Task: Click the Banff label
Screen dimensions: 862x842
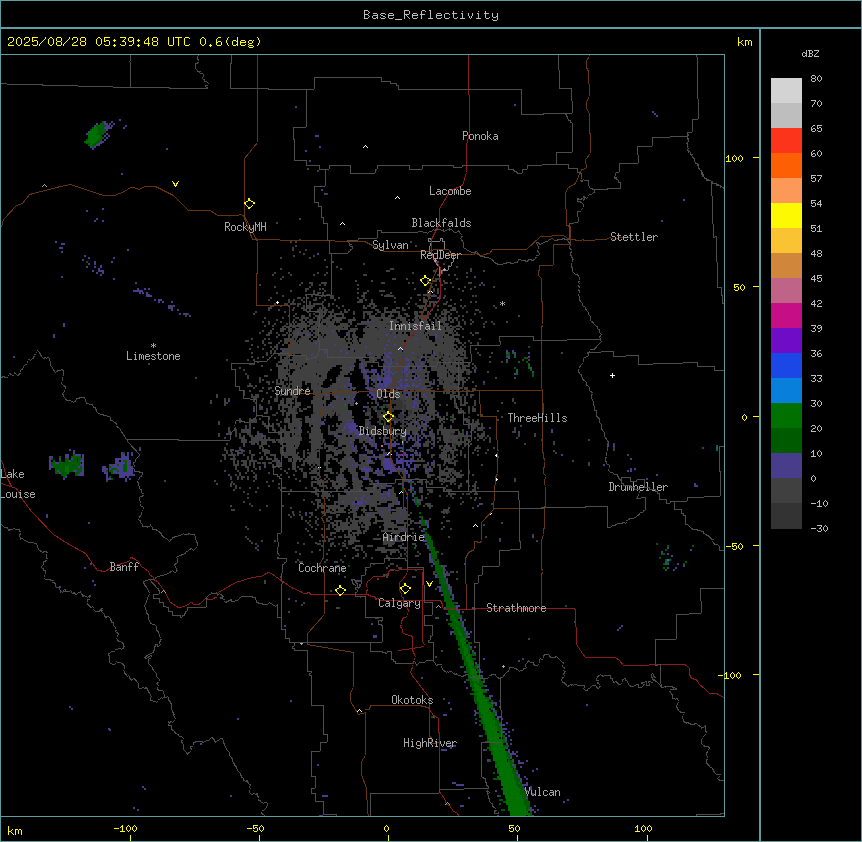Action: point(124,567)
